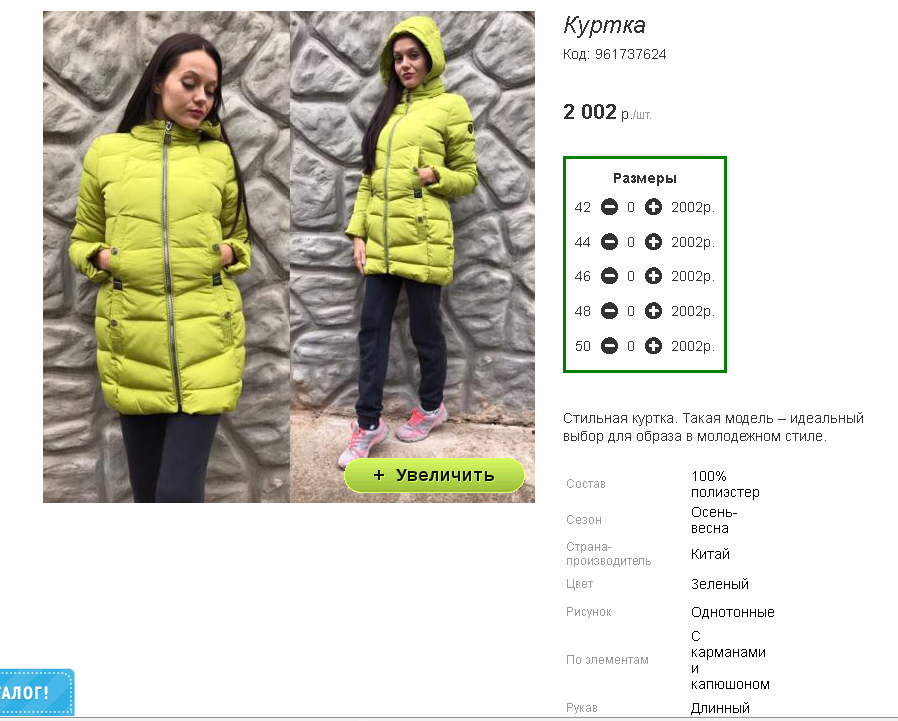
Task: Click minus icon for size 50
Action: [609, 346]
